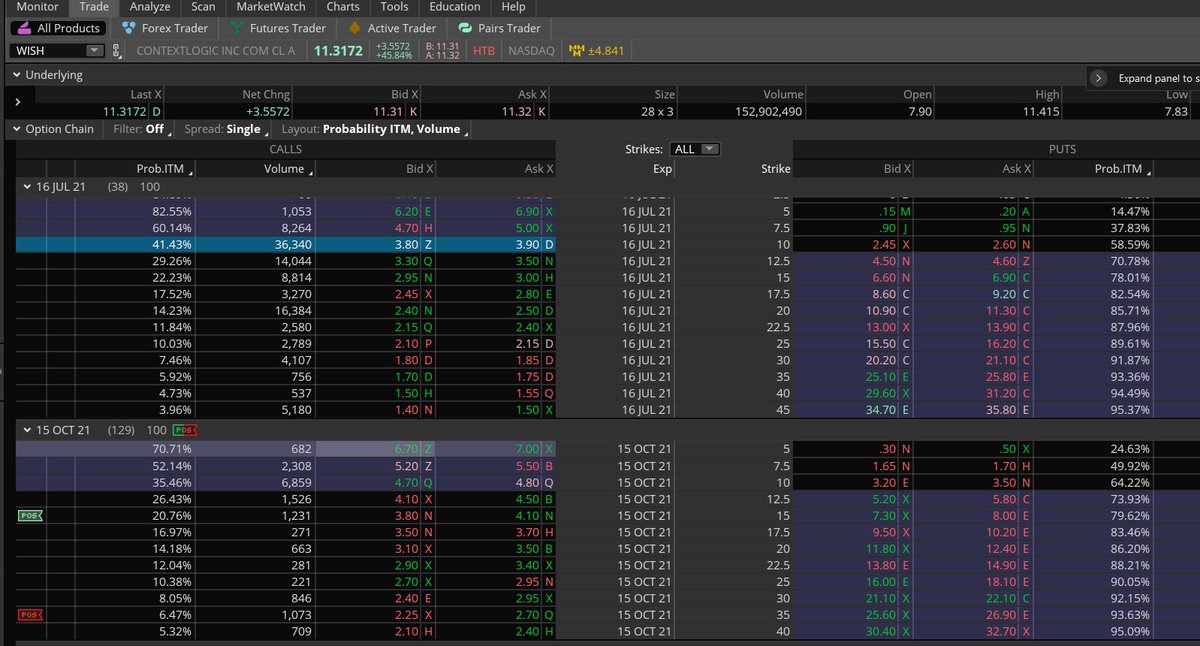Switch to Forex Trader view
1200x646 pixels.
click(x=164, y=28)
